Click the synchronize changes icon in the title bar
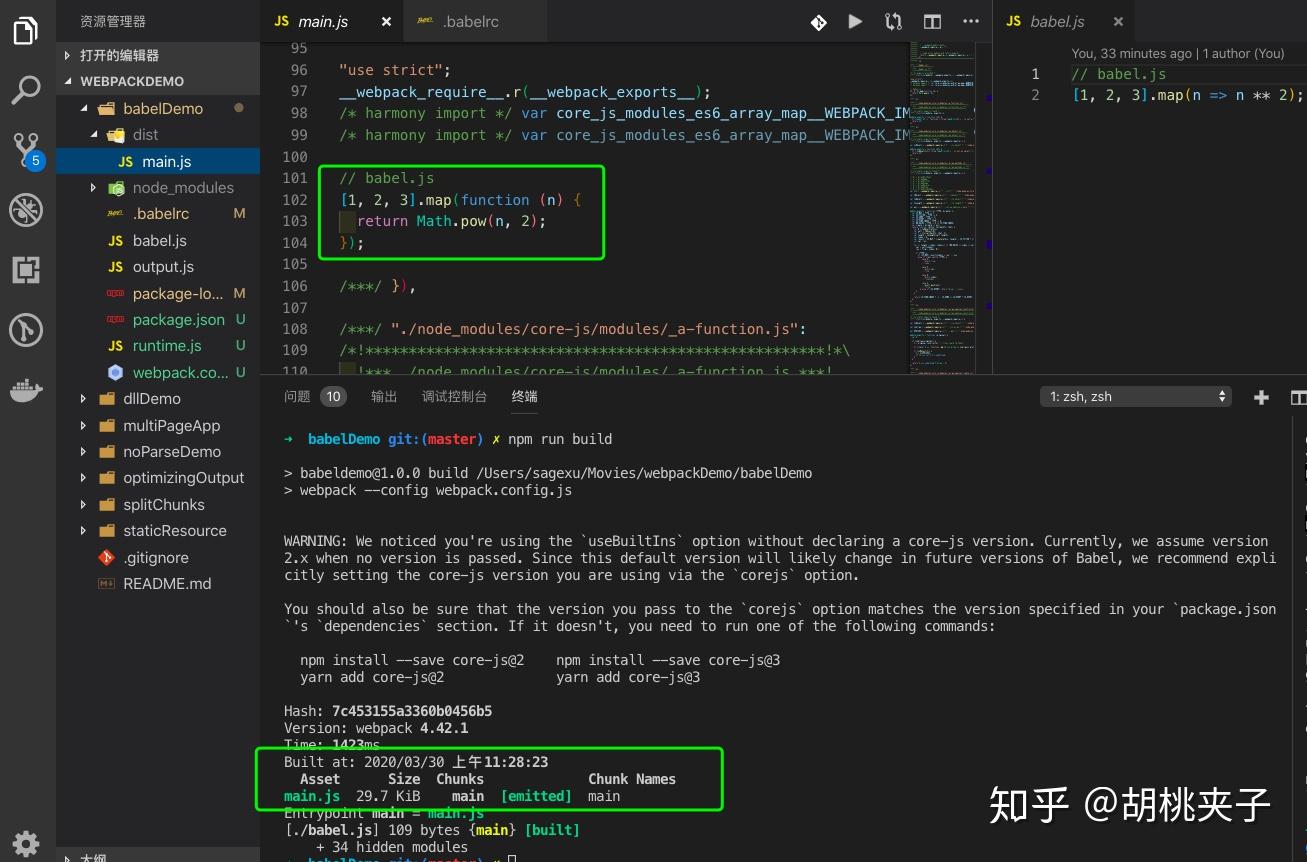 pyautogui.click(x=893, y=21)
